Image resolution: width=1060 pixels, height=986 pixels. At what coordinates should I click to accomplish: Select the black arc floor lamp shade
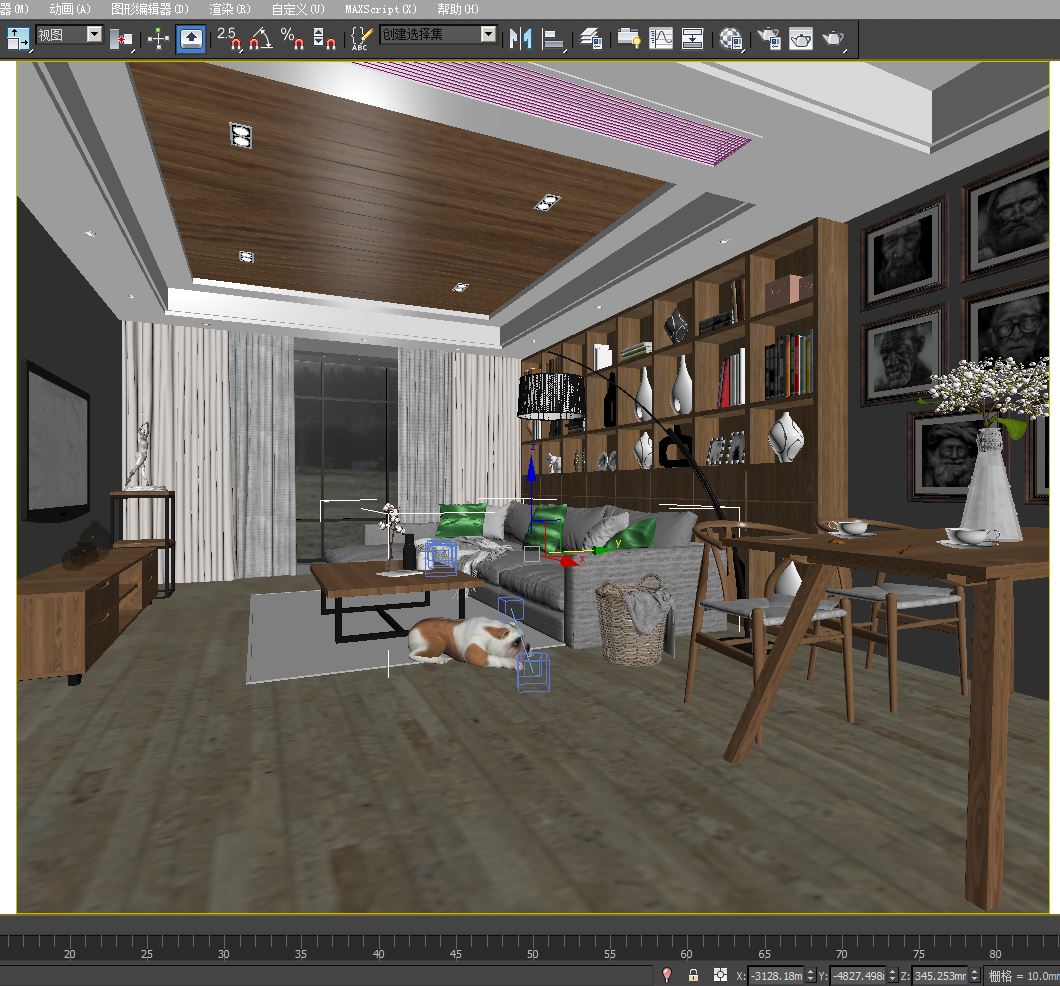click(551, 396)
